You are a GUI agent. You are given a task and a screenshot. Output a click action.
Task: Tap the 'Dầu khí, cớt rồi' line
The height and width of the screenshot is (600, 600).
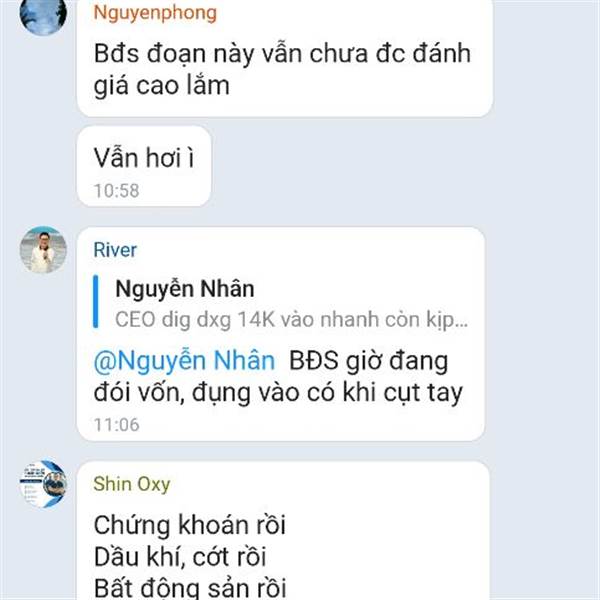180,557
